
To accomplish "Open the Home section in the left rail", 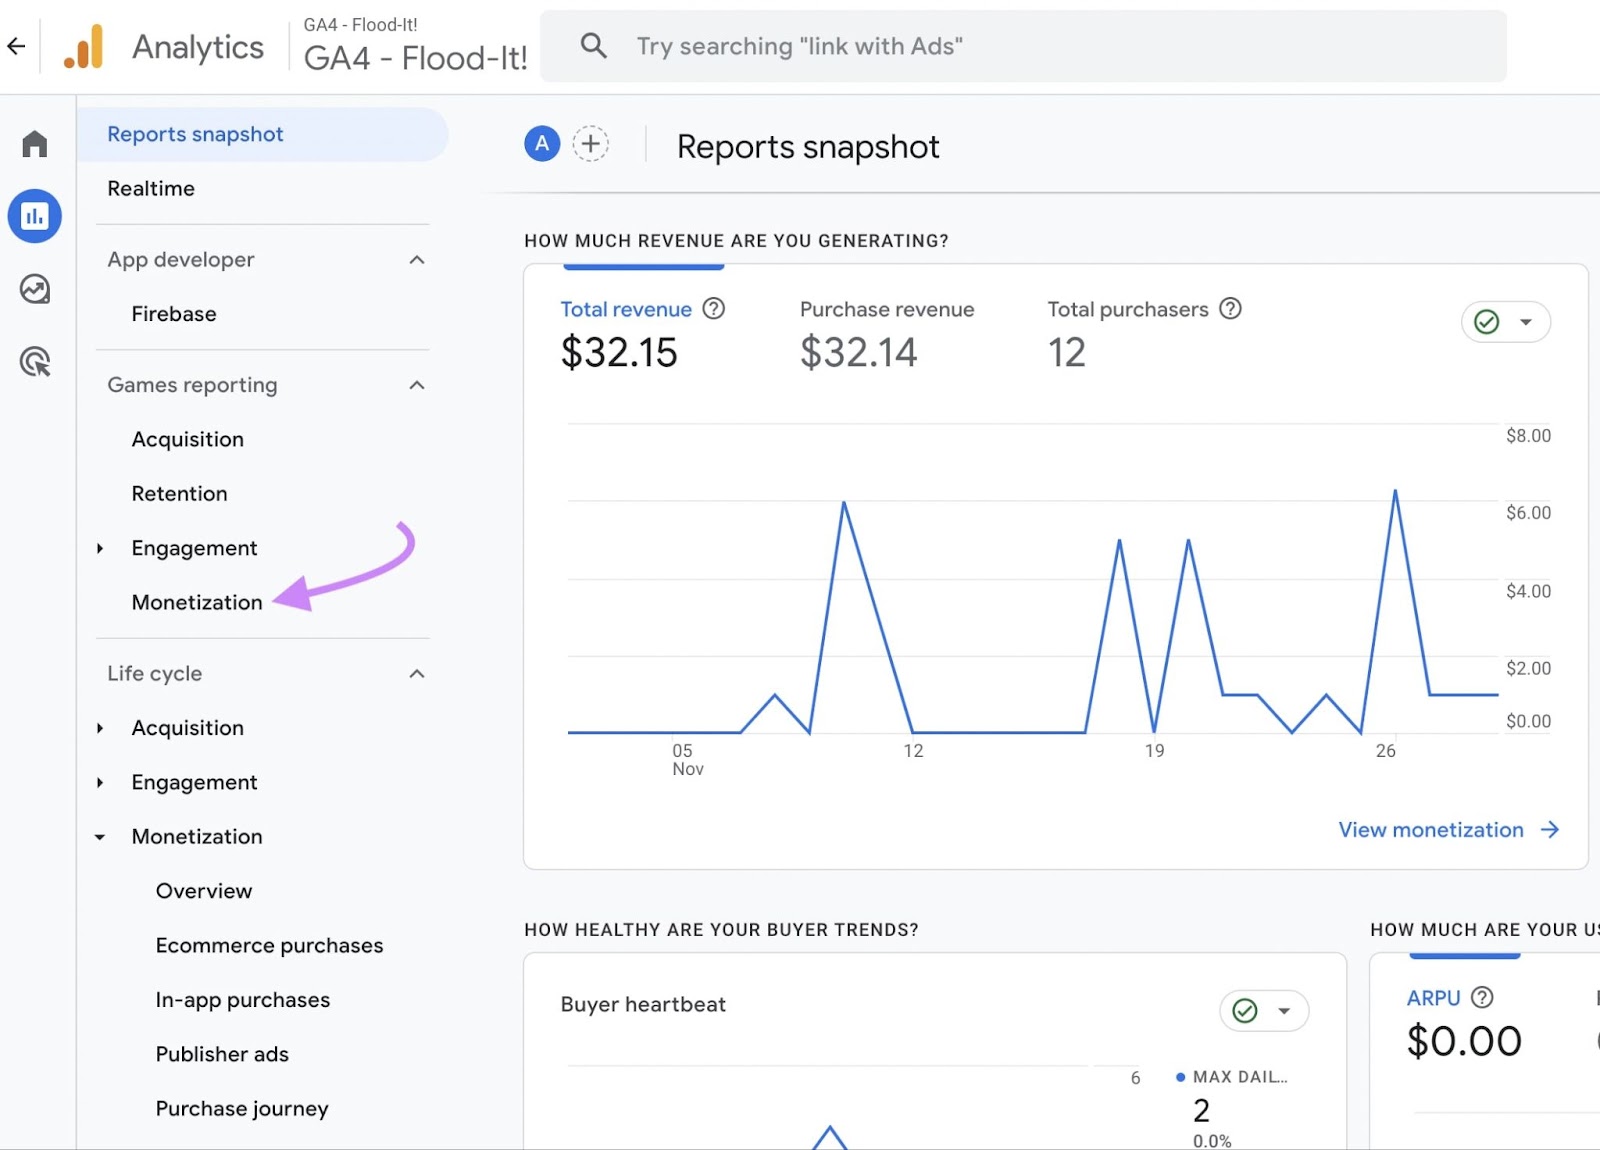I will [34, 143].
